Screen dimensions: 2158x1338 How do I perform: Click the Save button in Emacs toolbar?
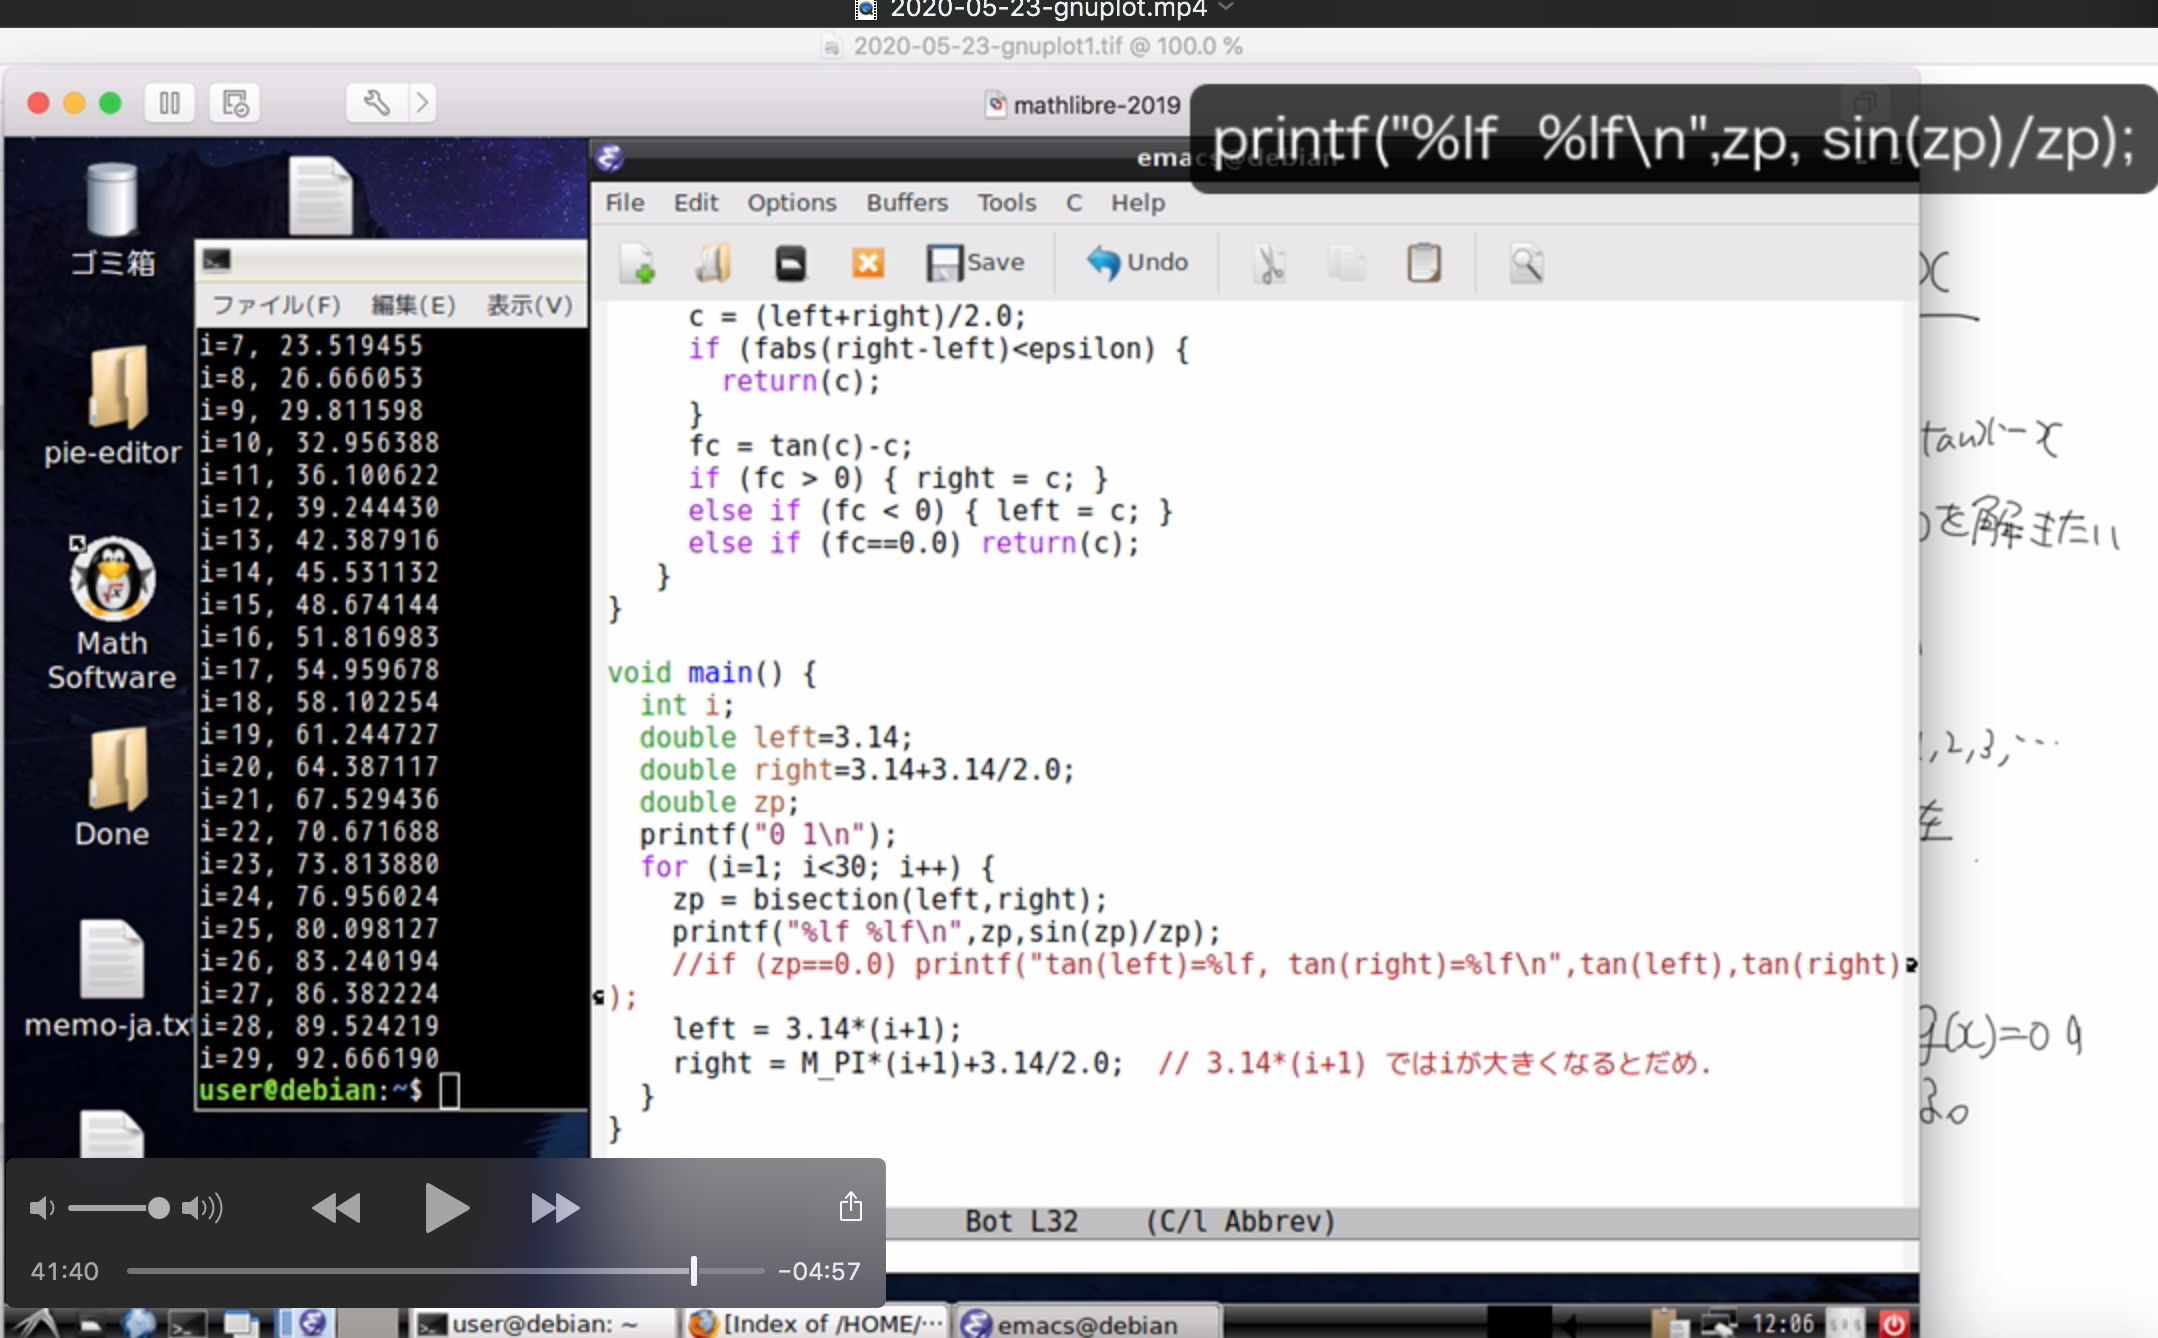pyautogui.click(x=975, y=263)
